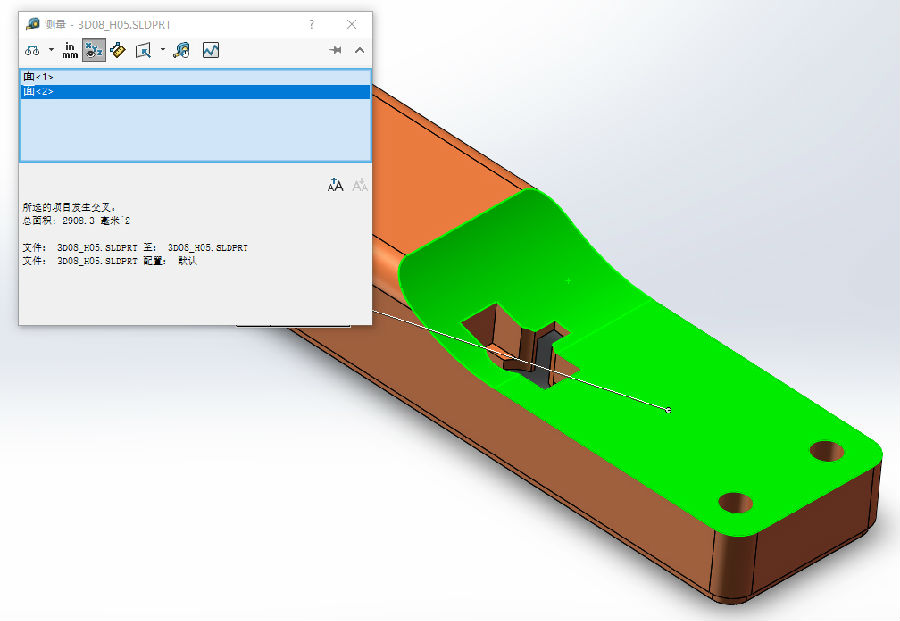Click the projected-on selection icon
The width and height of the screenshot is (900, 621).
143,50
